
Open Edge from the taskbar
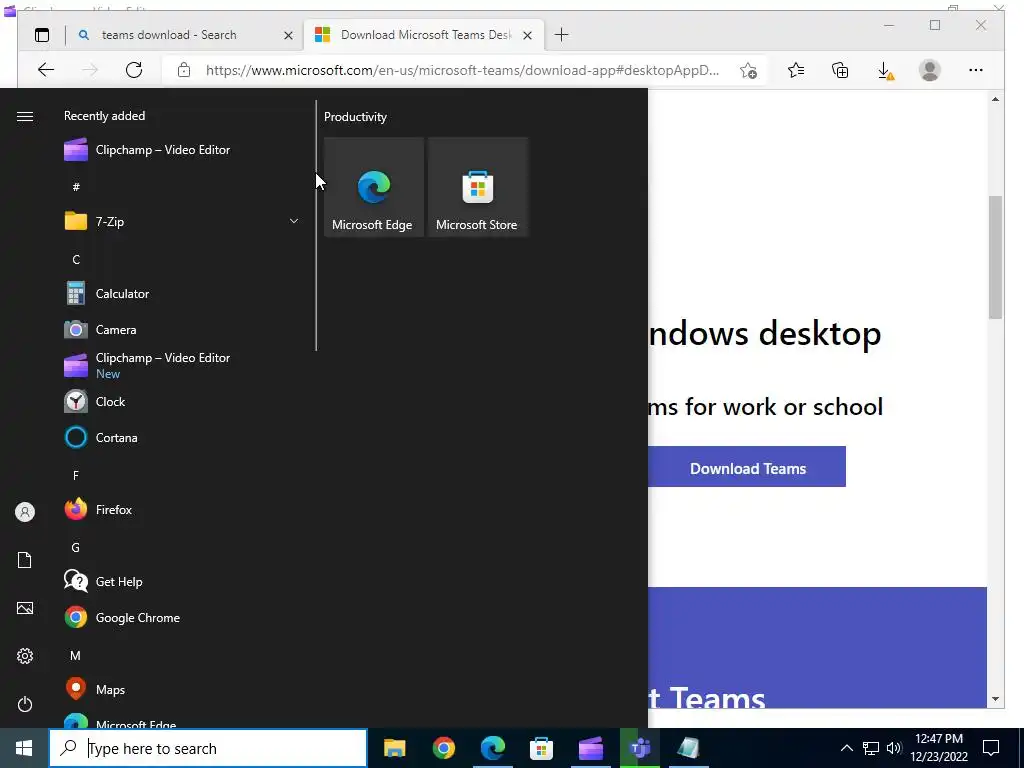point(492,748)
